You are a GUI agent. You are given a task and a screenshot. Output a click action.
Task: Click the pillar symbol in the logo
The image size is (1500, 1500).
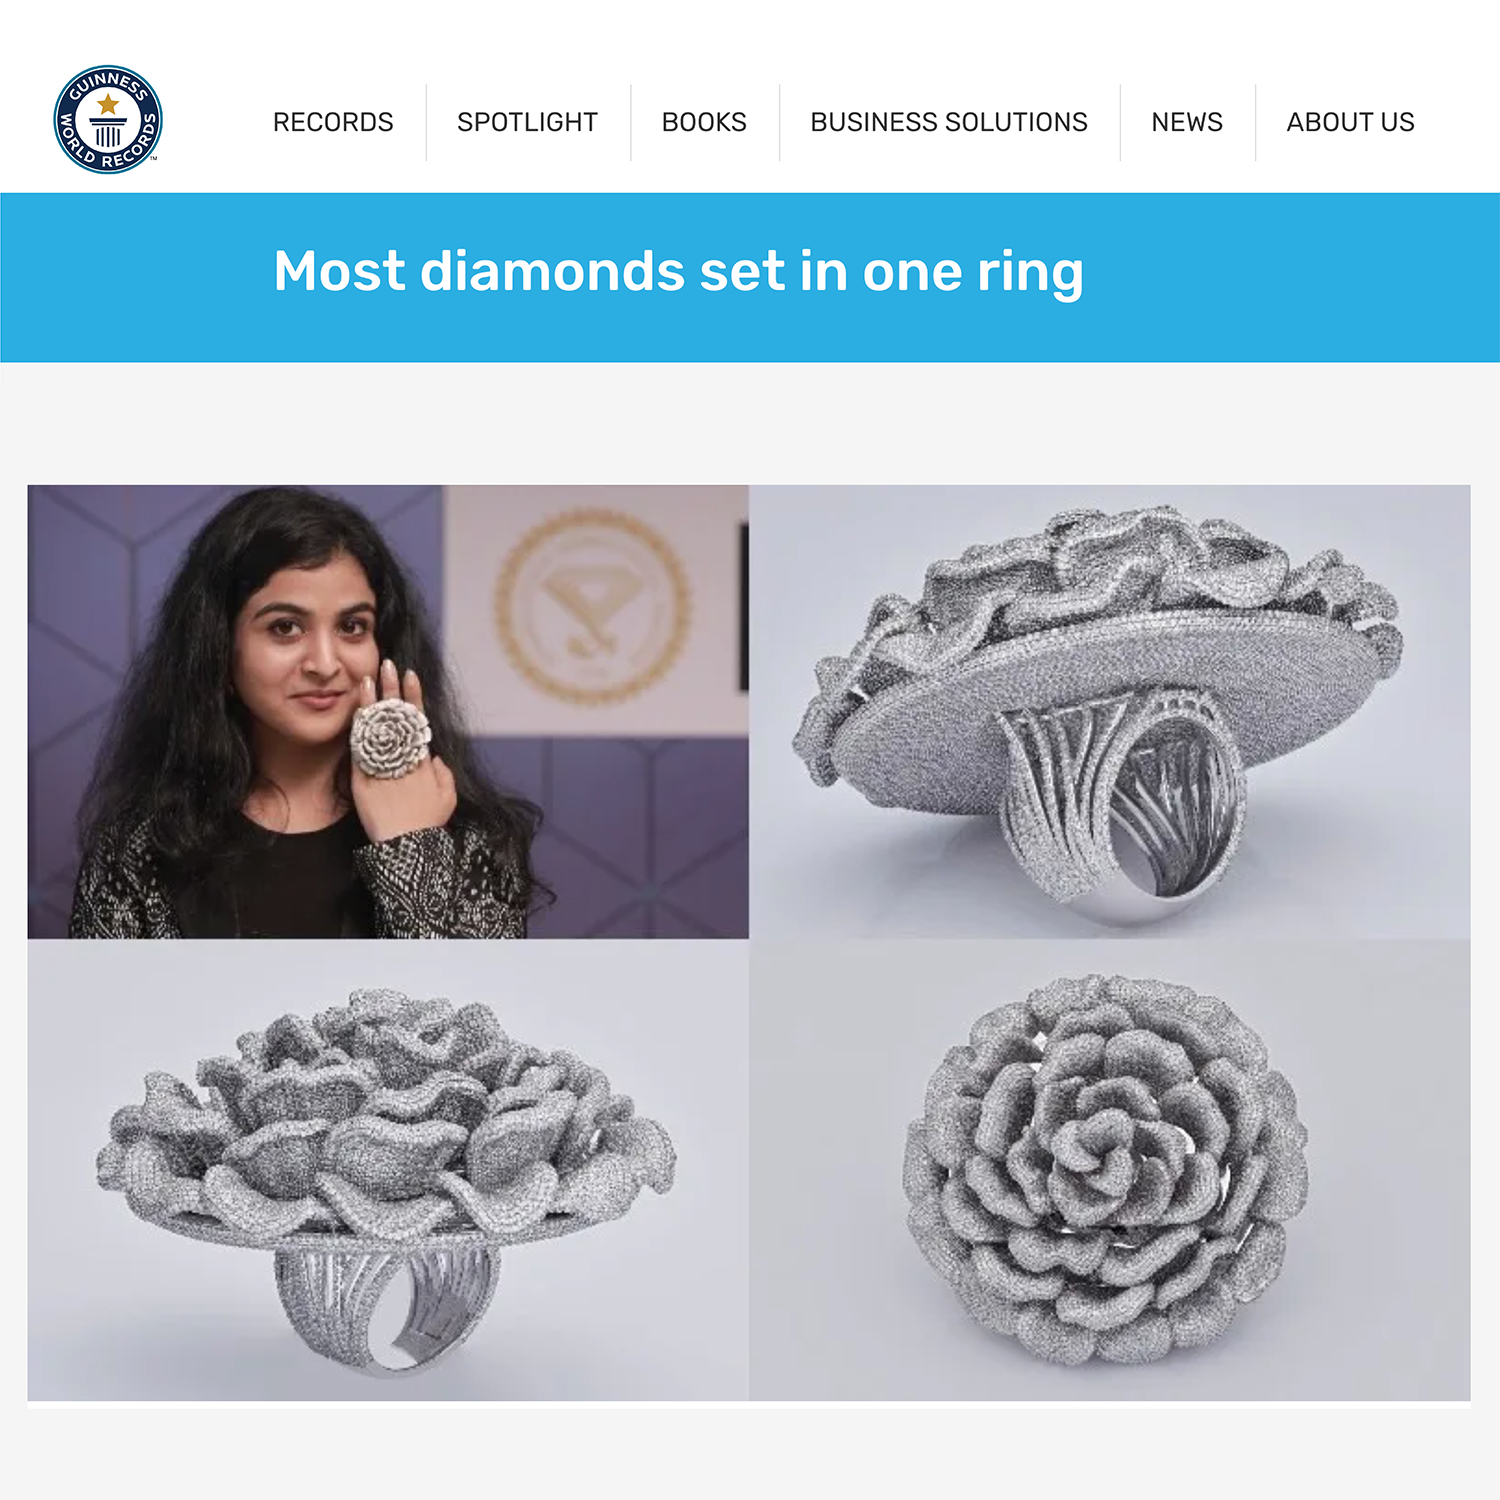107,132
